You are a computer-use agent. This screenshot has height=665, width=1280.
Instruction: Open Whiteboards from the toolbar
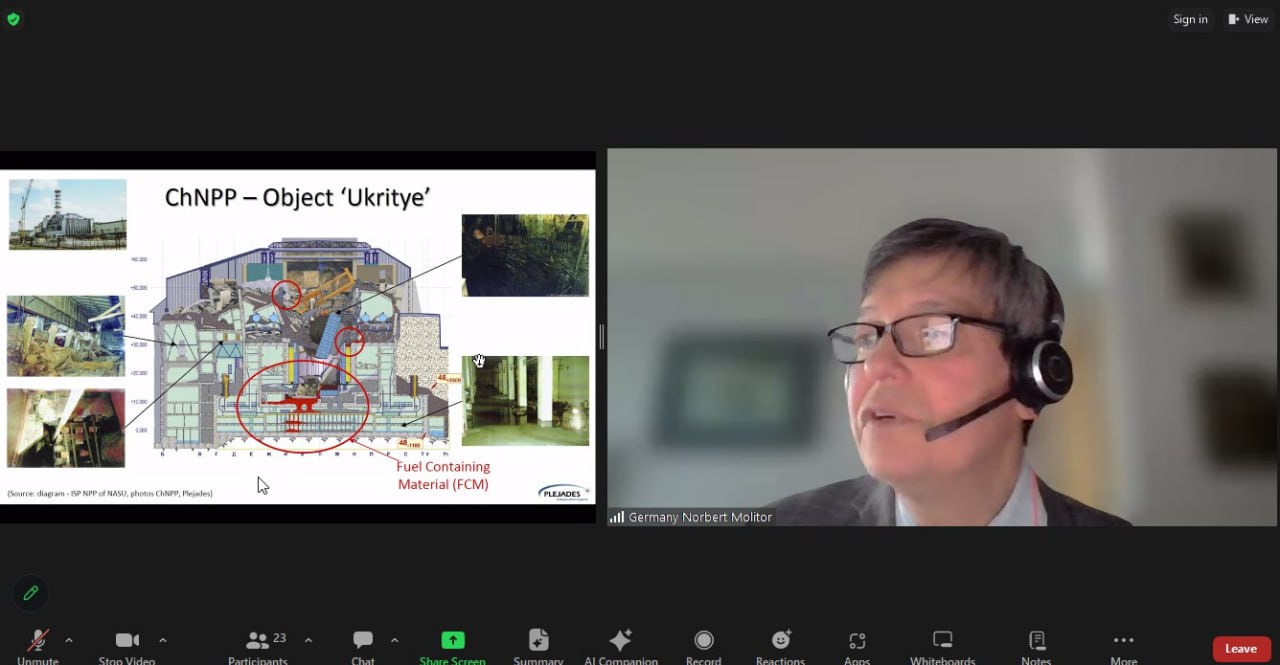[x=942, y=642]
